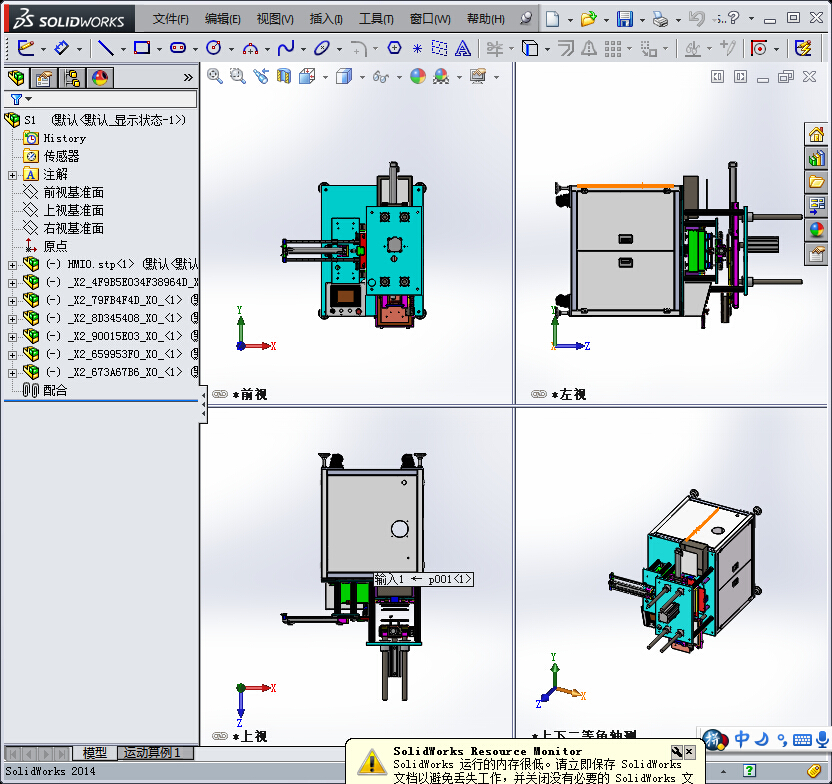
Task: Select the Convert Entities tool
Action: (x=530, y=48)
